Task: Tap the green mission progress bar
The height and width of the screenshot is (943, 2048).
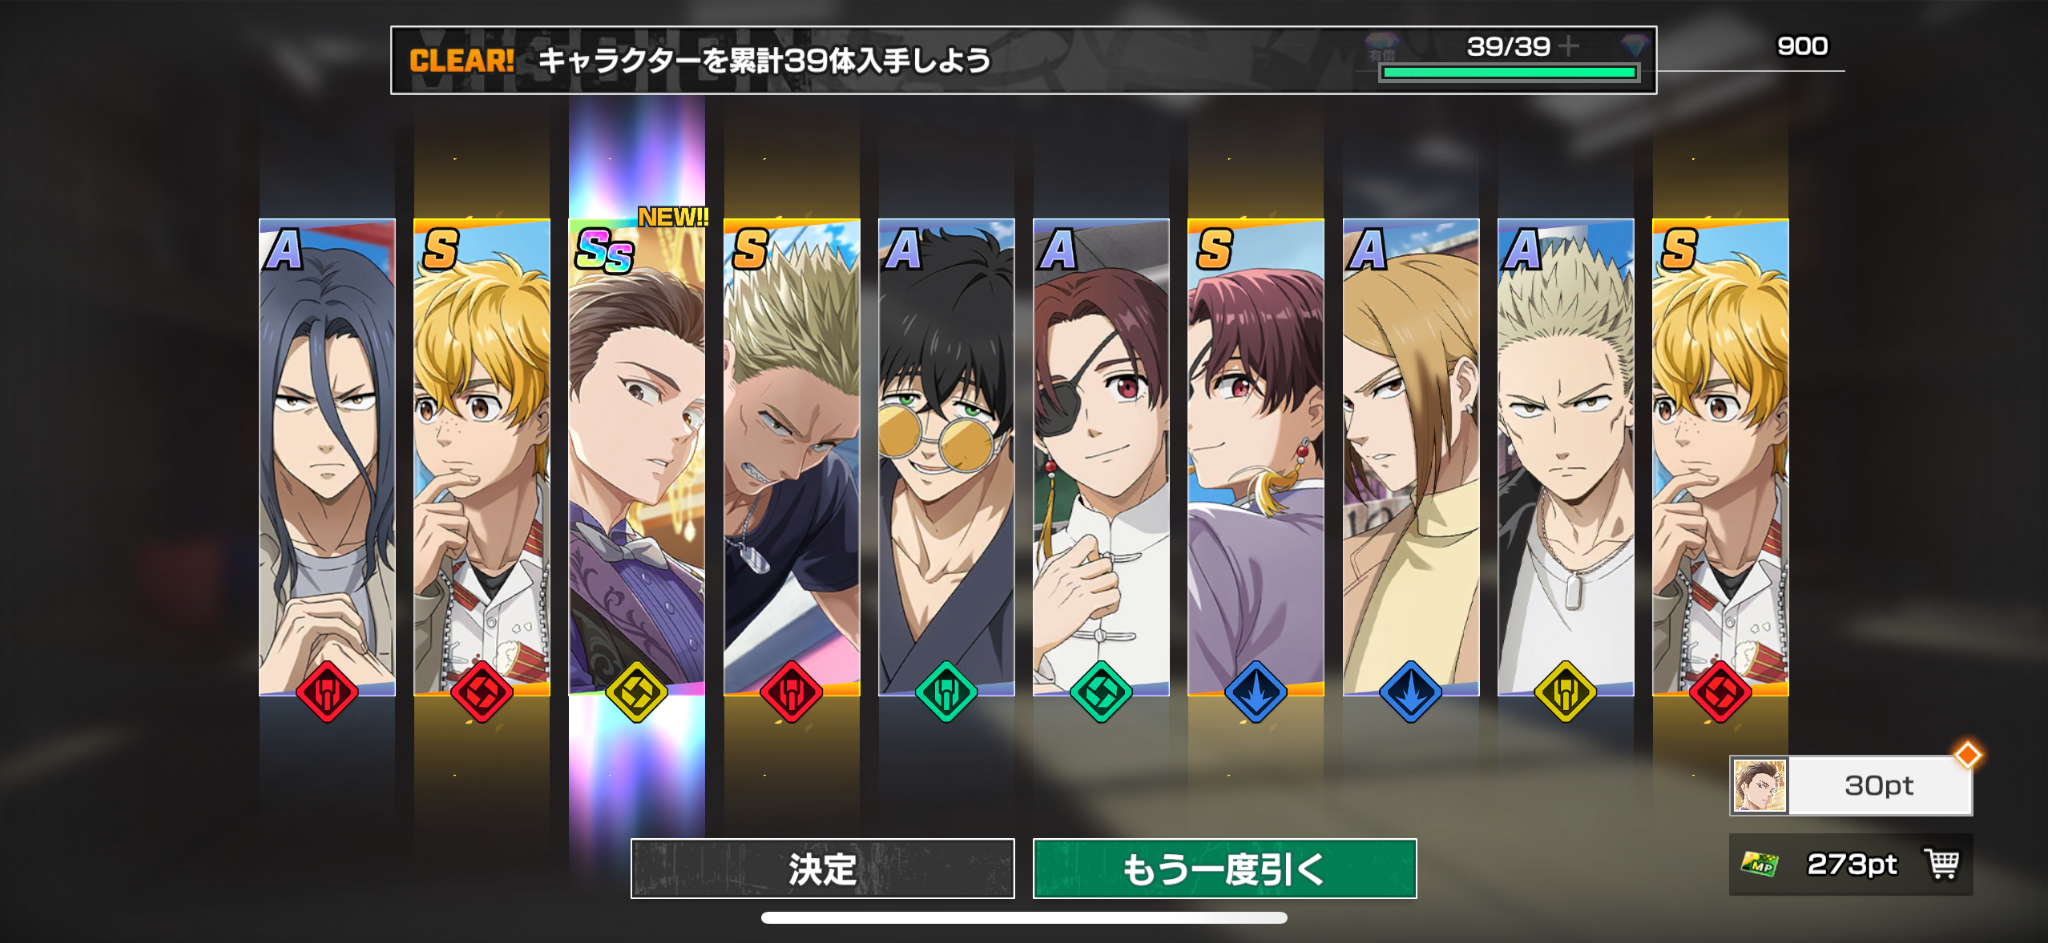Action: 1509,72
